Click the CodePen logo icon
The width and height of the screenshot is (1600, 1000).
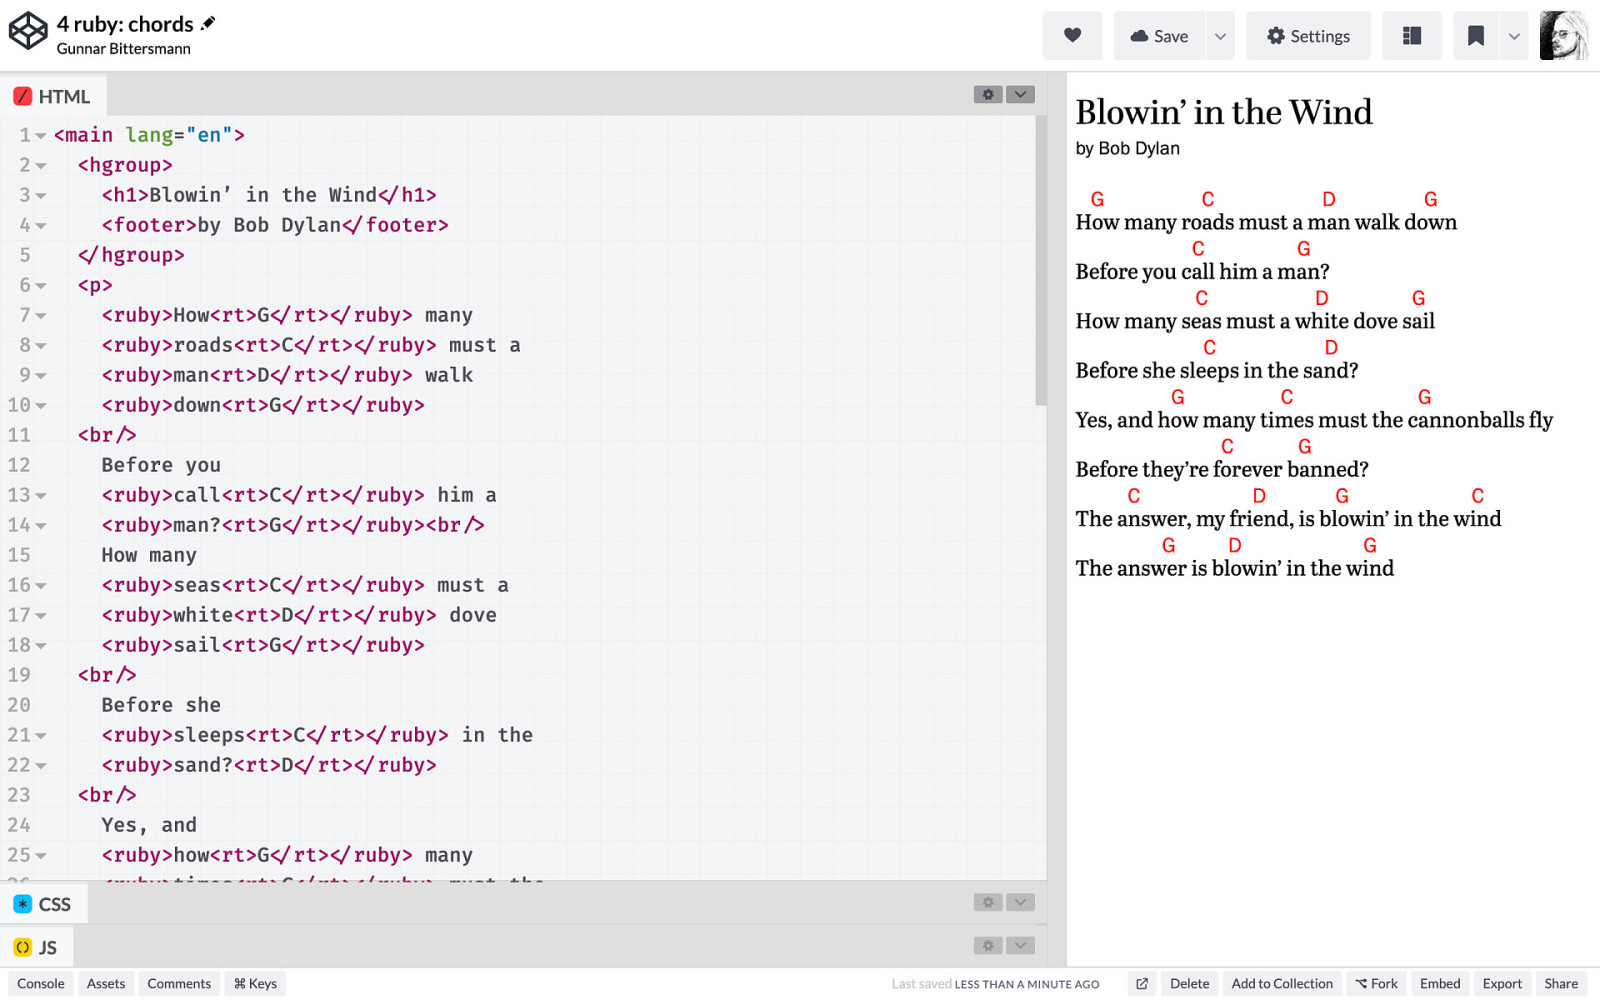coord(28,31)
